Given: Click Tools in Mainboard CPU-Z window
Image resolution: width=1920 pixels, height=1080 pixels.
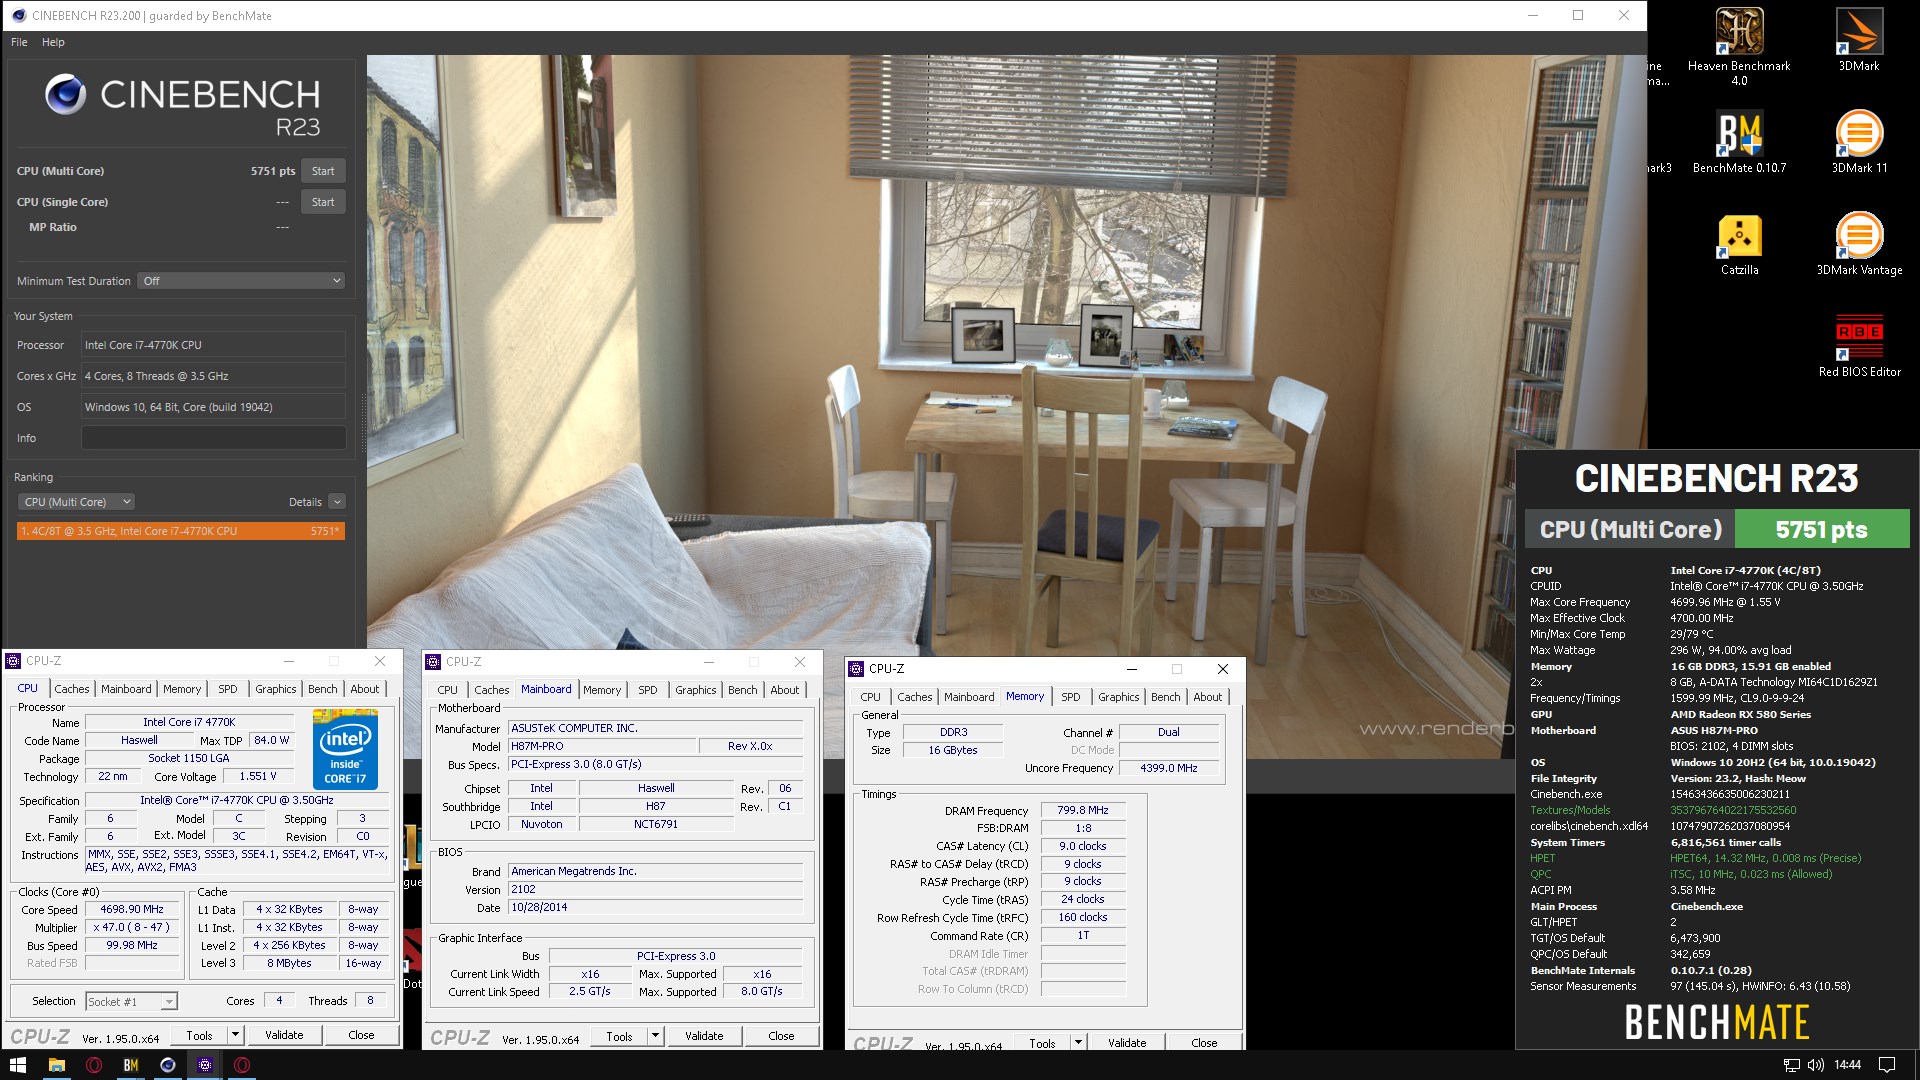Looking at the screenshot, I should coord(619,1036).
